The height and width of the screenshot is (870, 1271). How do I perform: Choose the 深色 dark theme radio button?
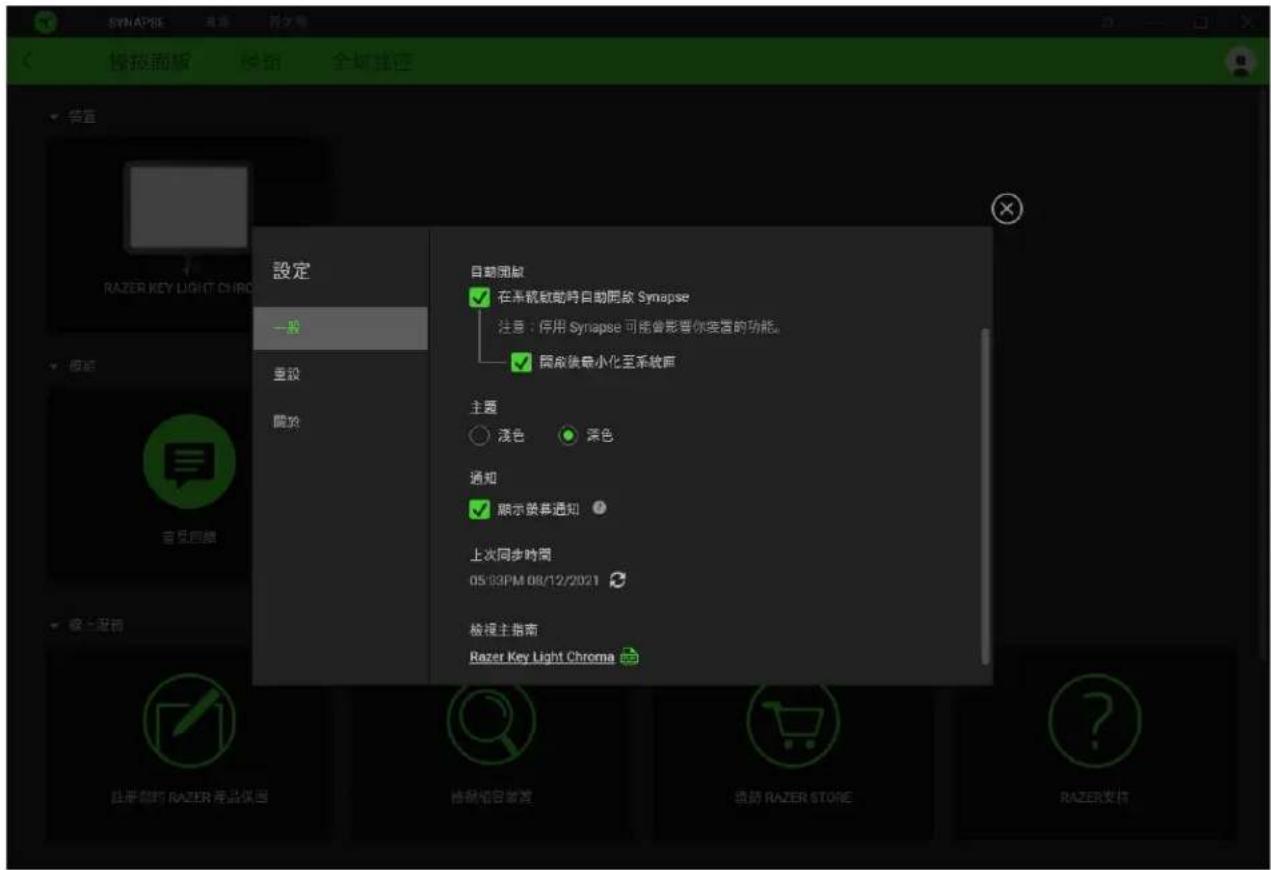coord(568,436)
